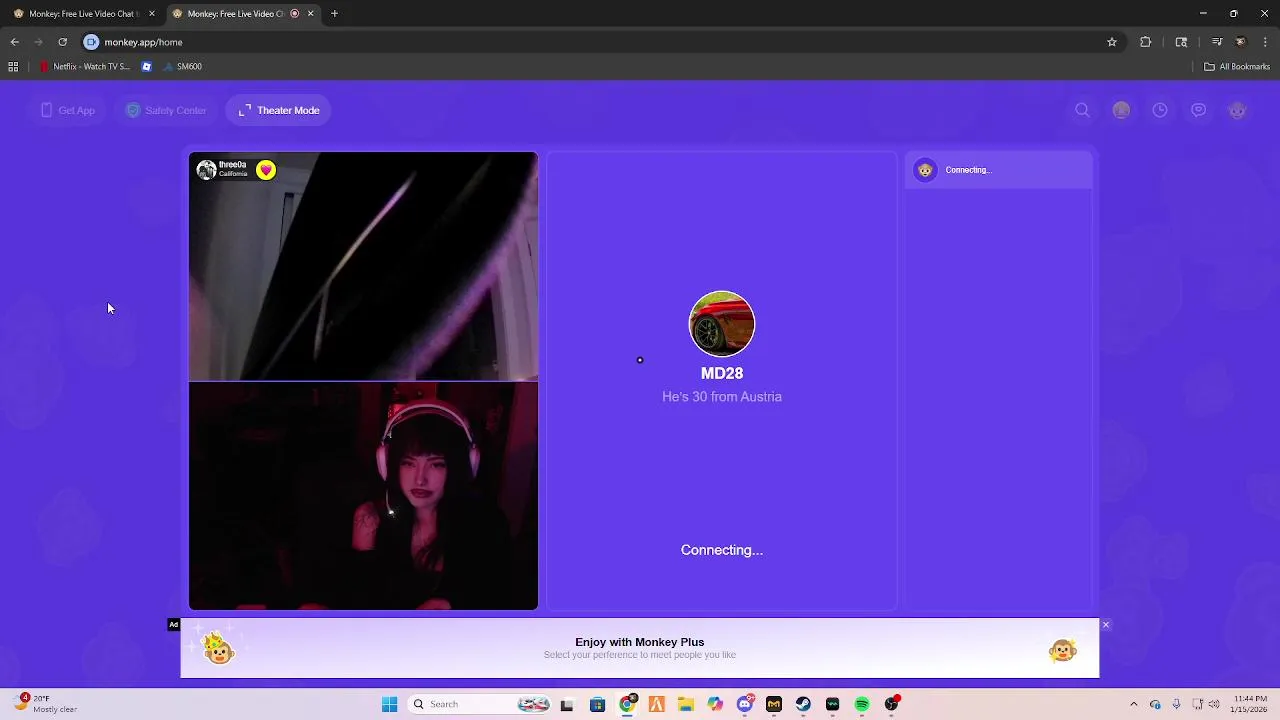
Task: Open Discord from the taskbar
Action: click(745, 704)
